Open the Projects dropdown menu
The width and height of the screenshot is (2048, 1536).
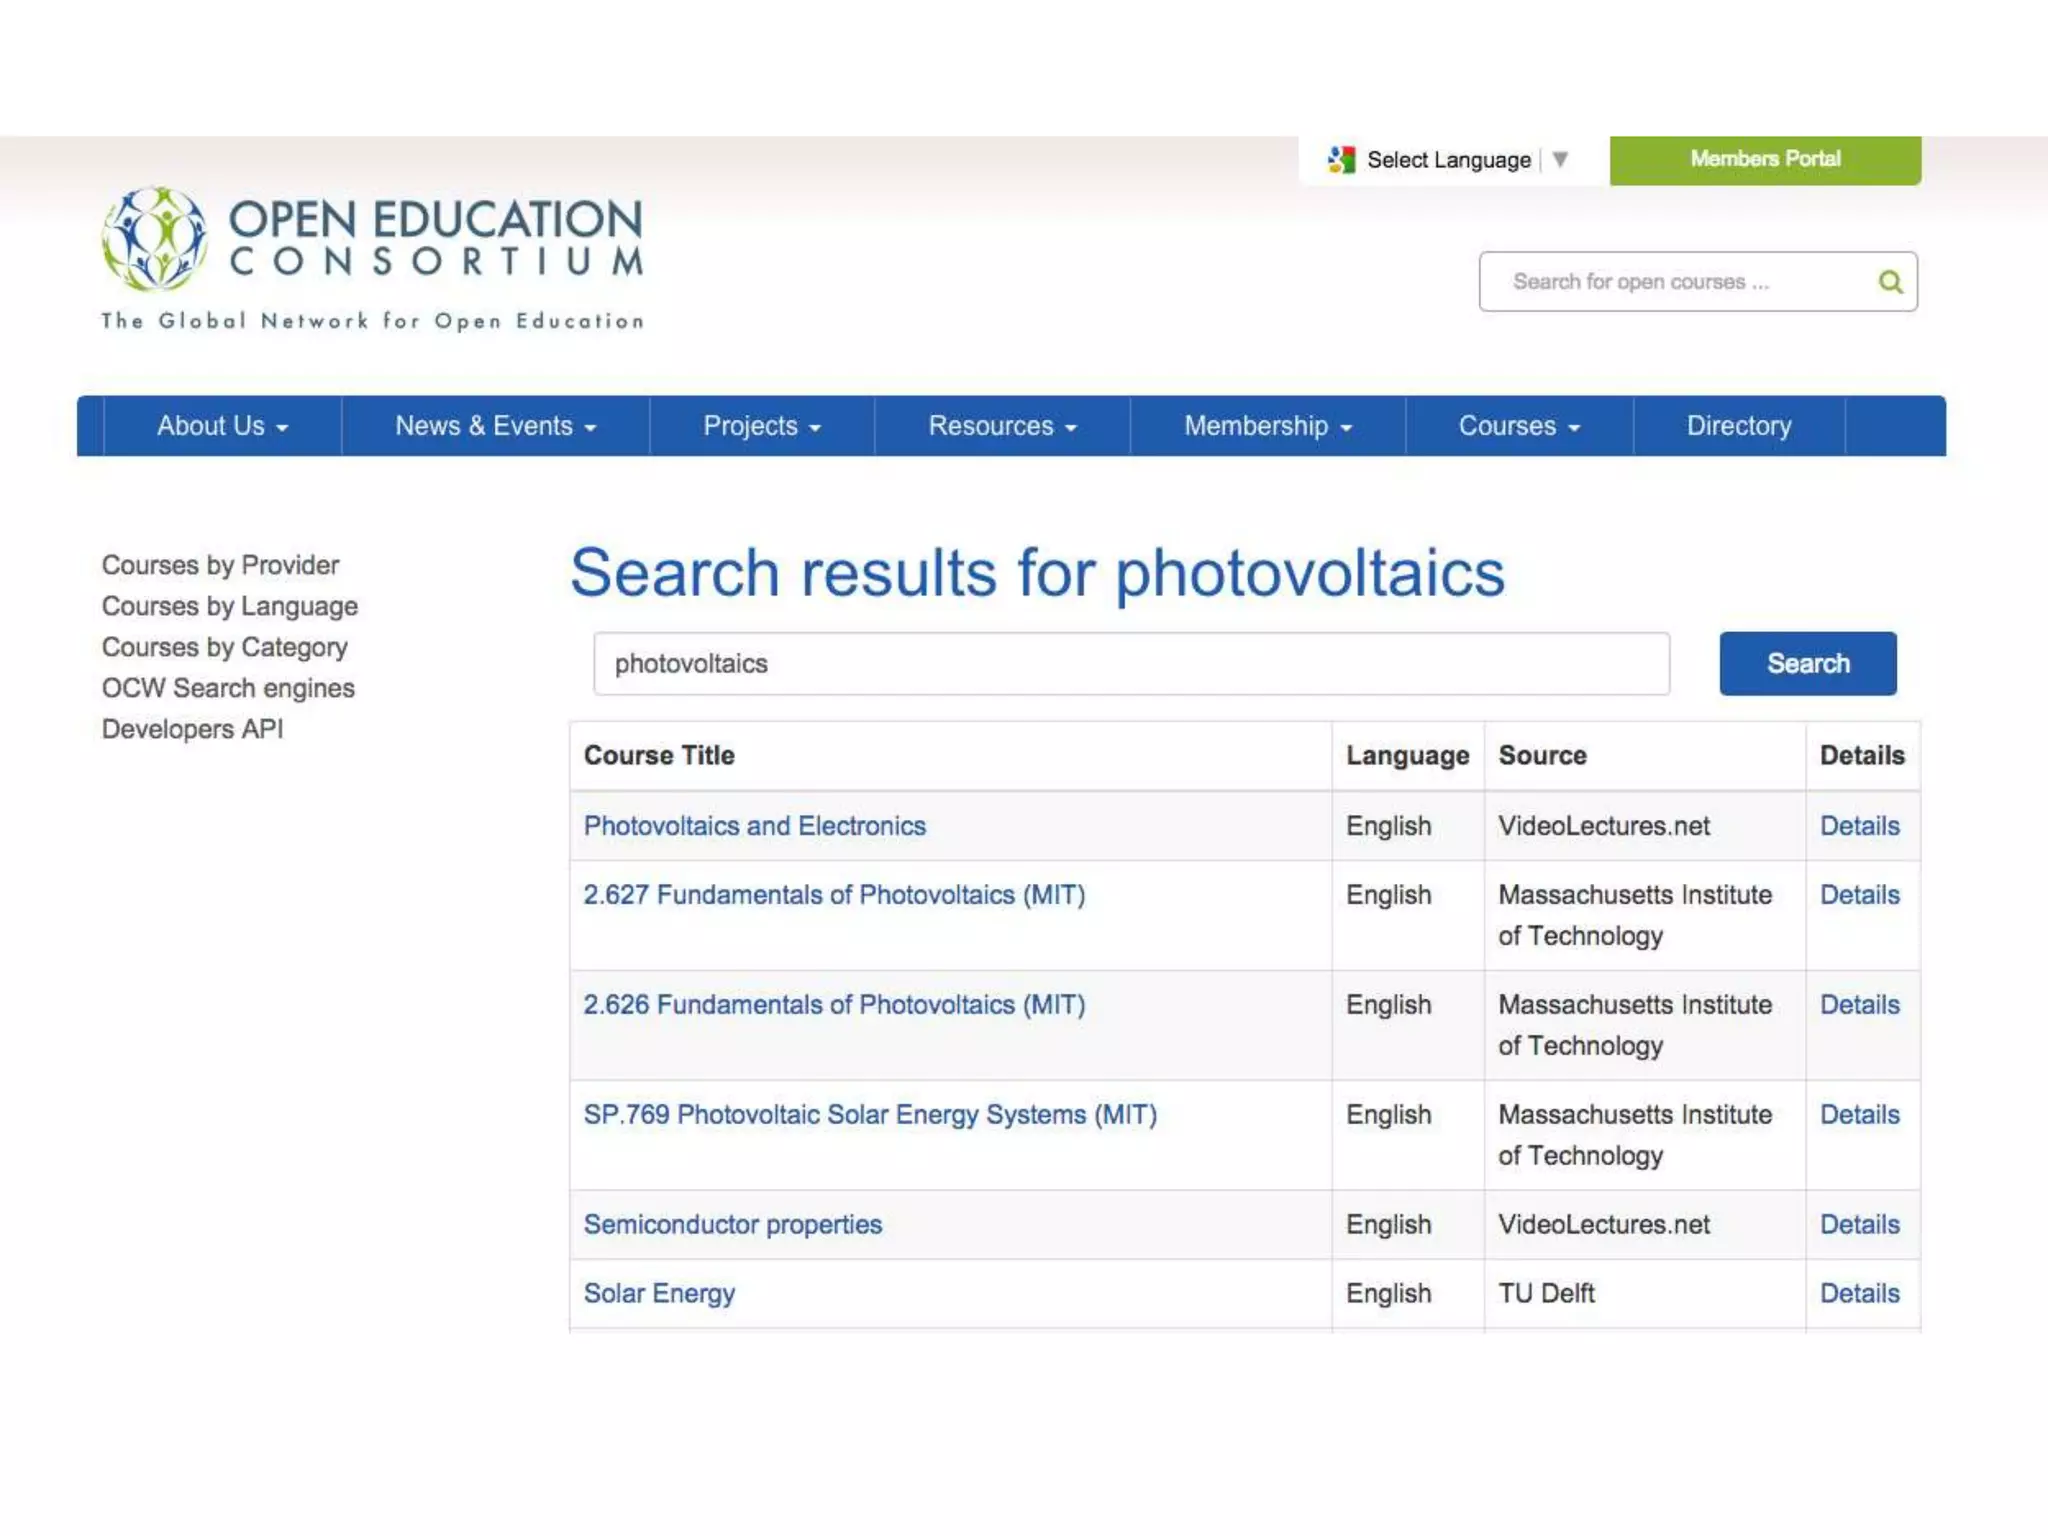761,426
